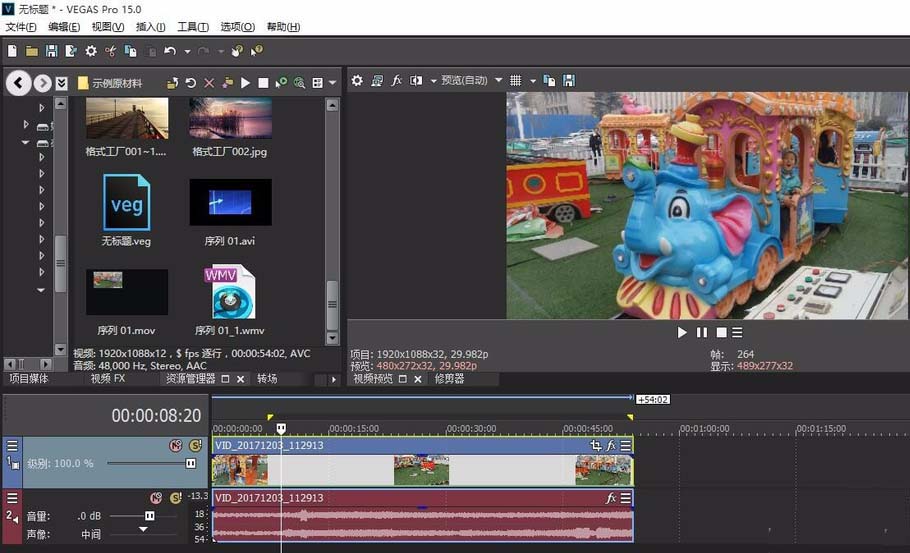Stop file preview in explorer toolbar
This screenshot has width=910, height=553.
coord(263,83)
